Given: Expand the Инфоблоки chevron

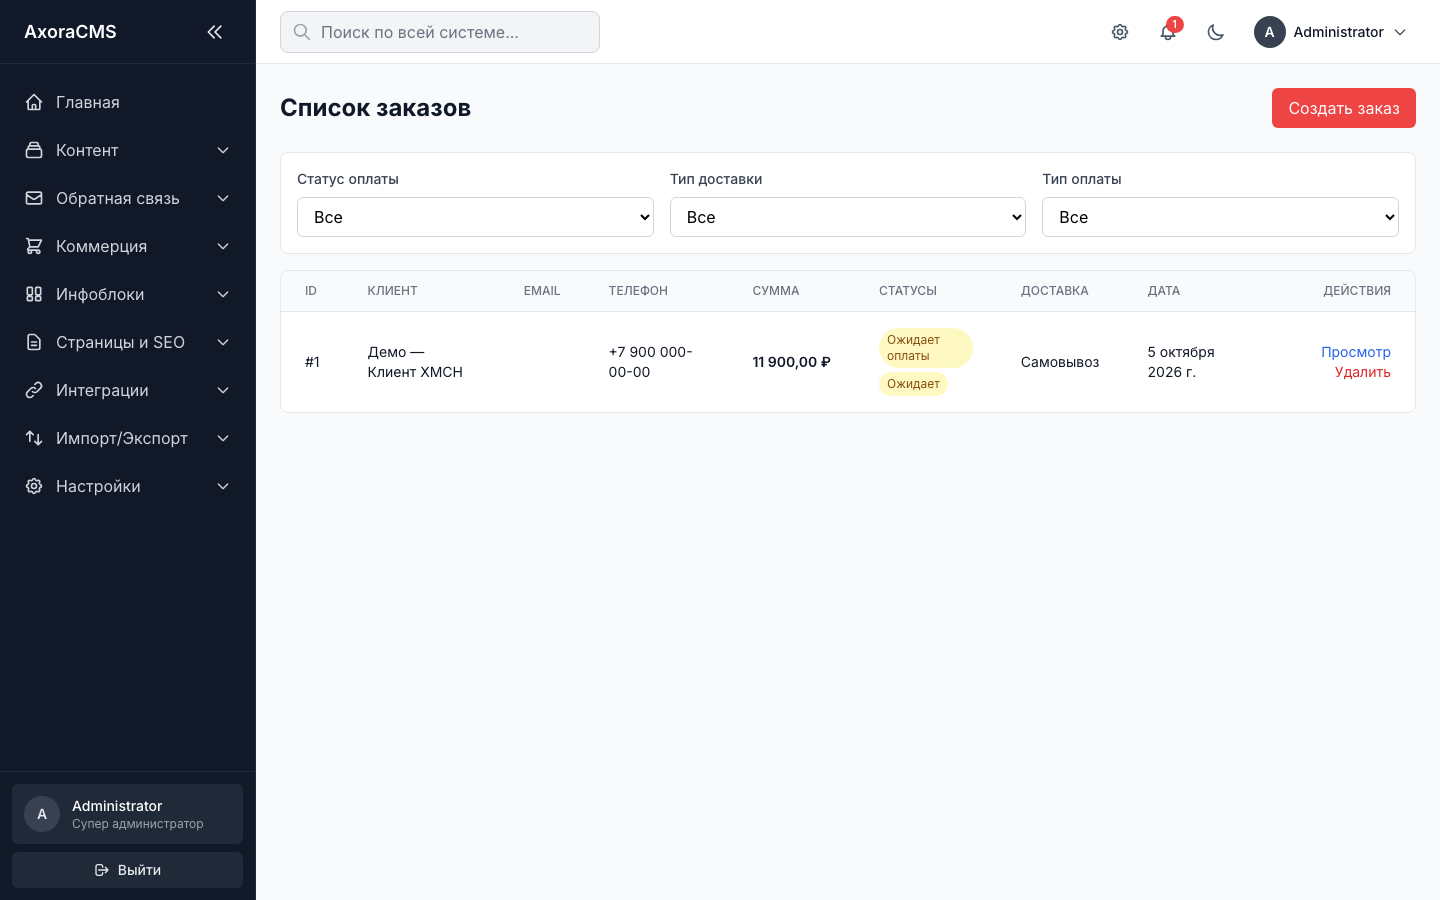Looking at the screenshot, I should click(223, 294).
